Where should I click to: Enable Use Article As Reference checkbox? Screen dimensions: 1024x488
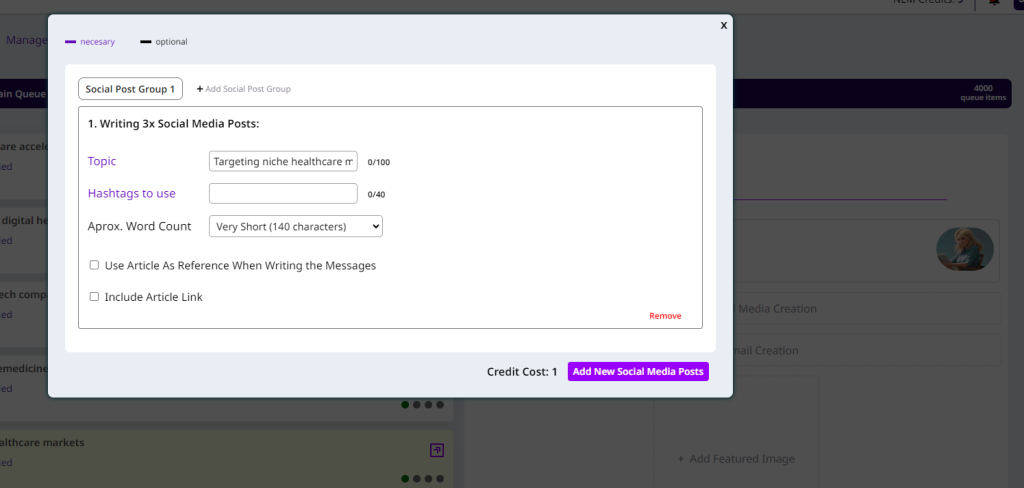(x=94, y=266)
